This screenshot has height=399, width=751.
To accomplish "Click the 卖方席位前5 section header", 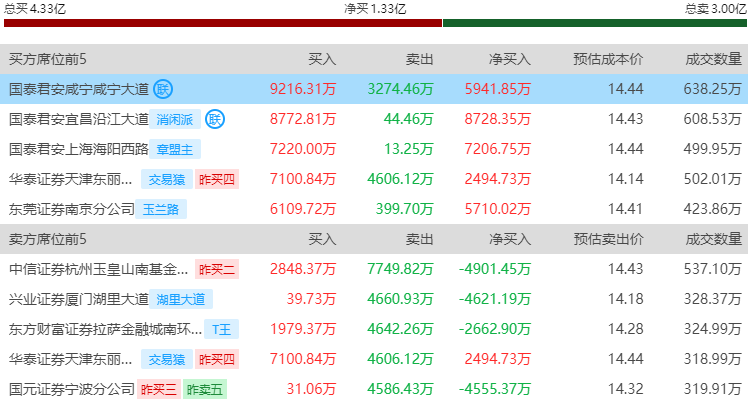I will click(x=48, y=239).
